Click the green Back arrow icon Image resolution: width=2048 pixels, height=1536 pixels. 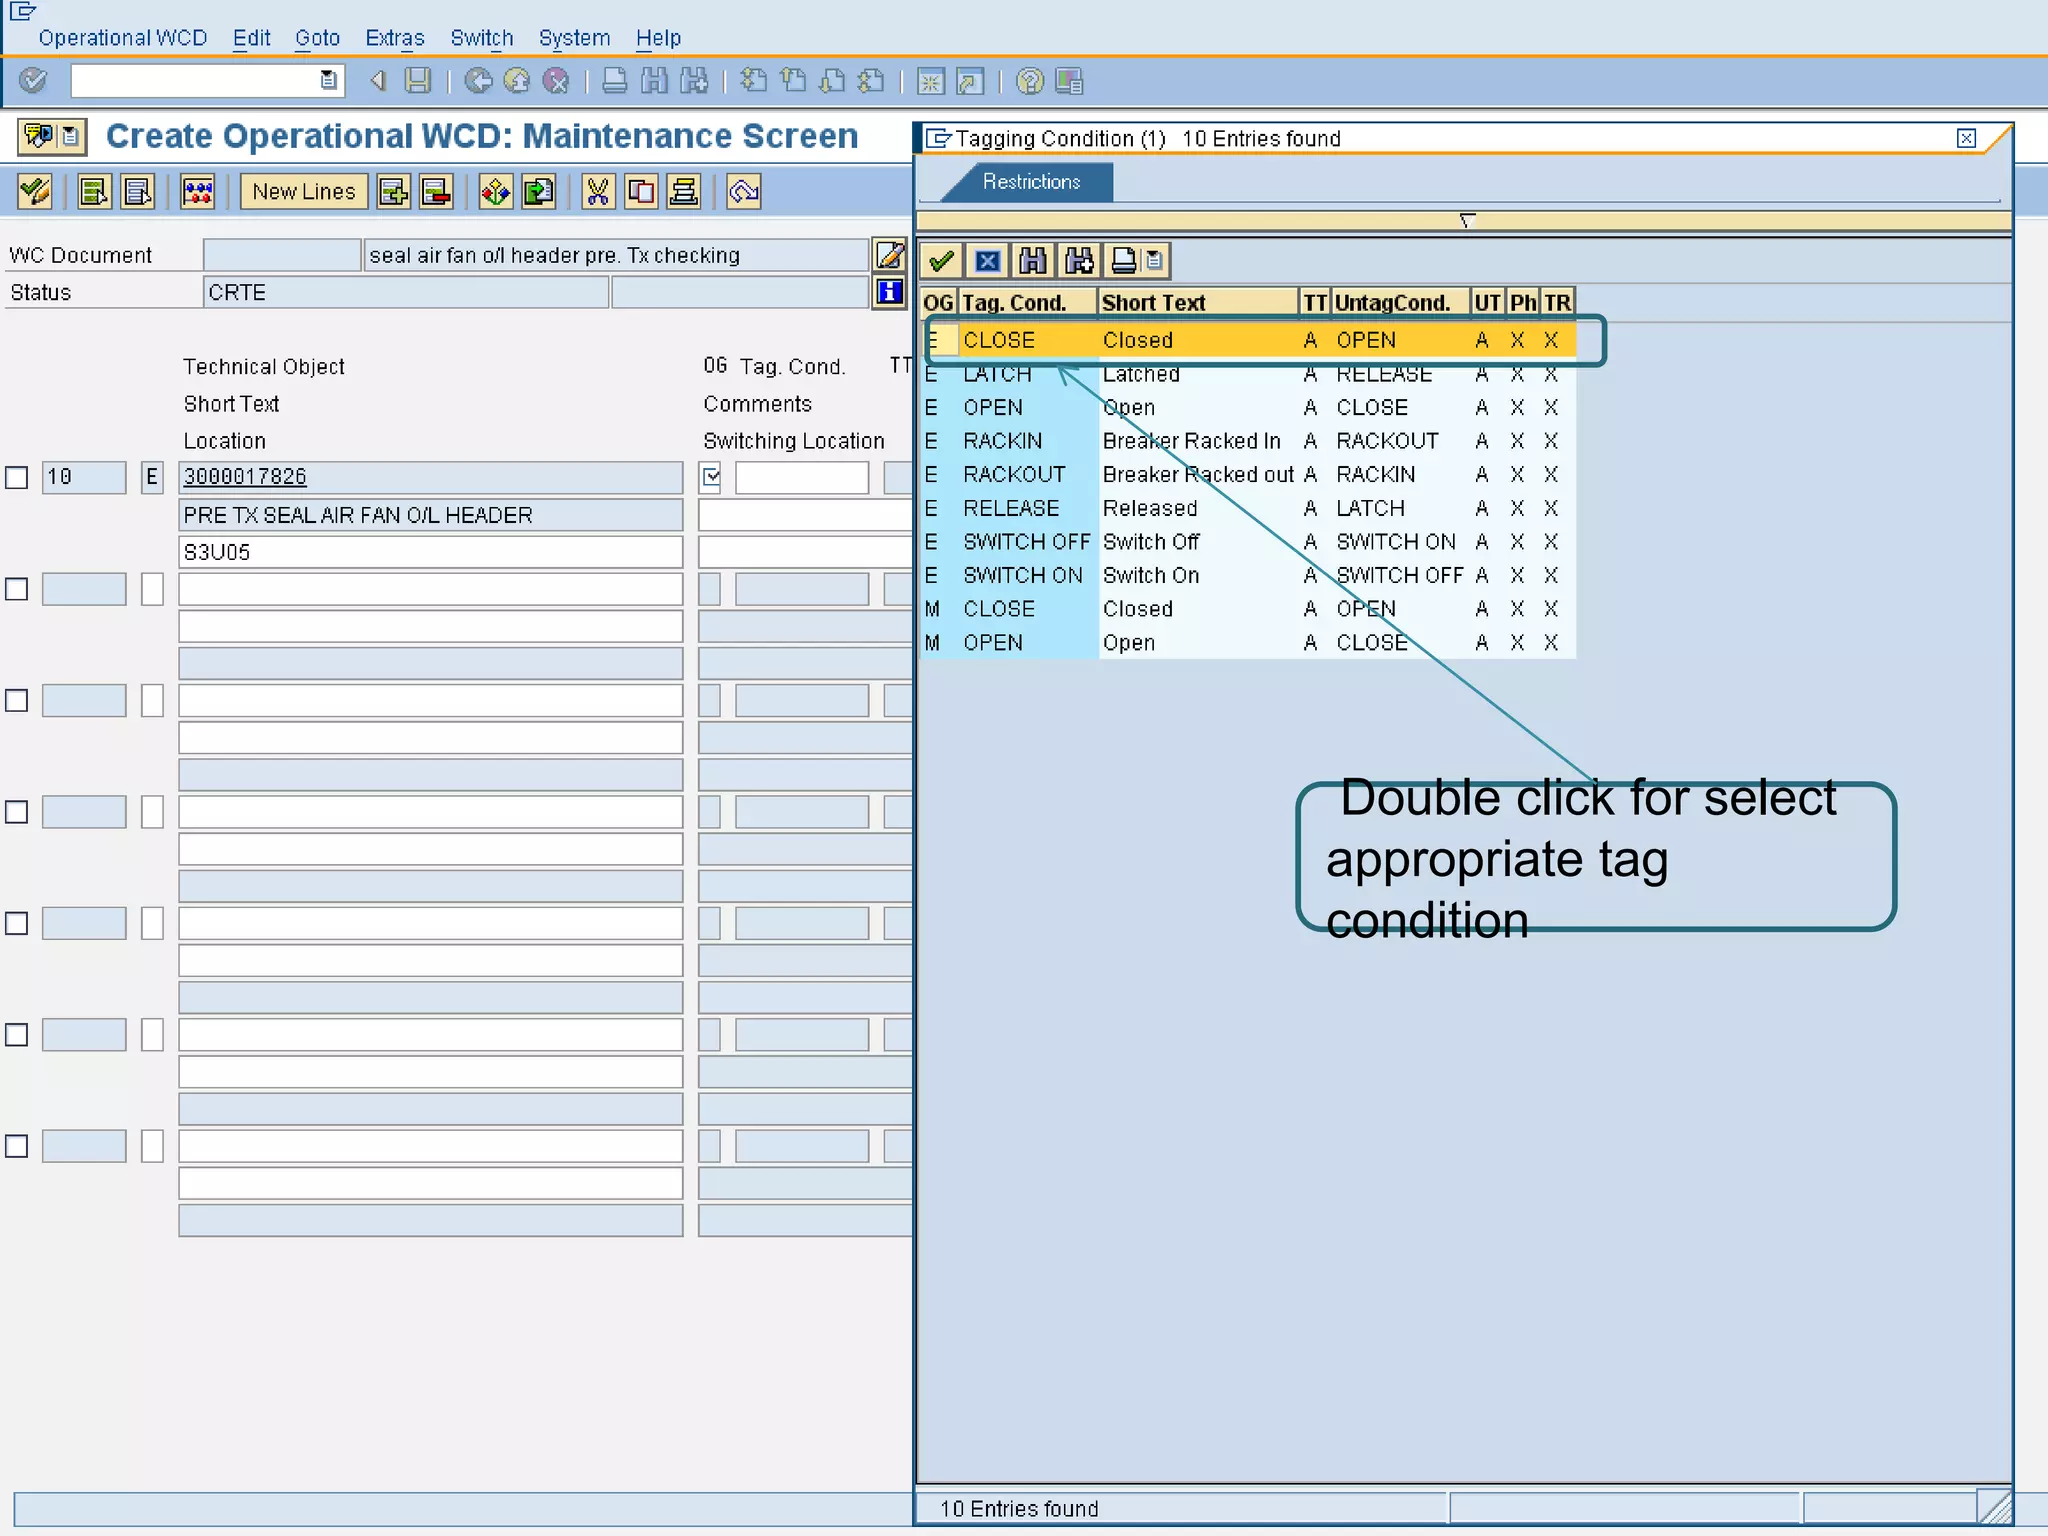pyautogui.click(x=478, y=81)
